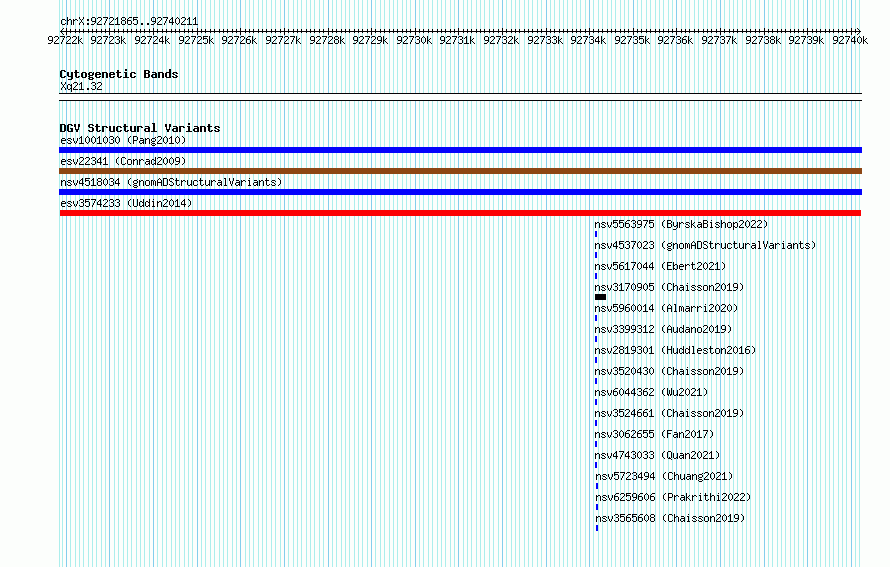Open nsv3565608 (Chaisson2019) variant

(670, 518)
